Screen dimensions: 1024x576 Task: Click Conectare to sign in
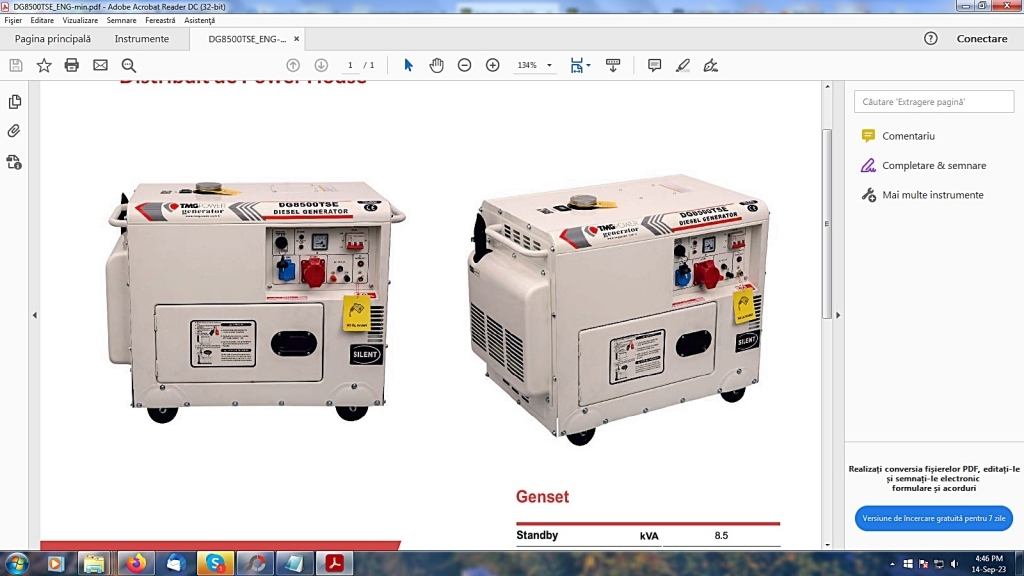[x=982, y=39]
